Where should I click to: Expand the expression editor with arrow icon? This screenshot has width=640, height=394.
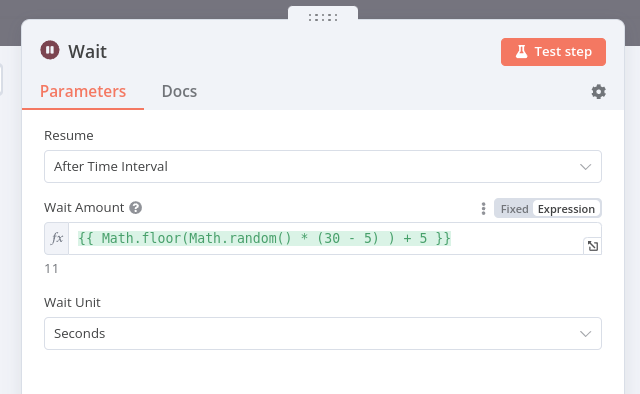593,246
